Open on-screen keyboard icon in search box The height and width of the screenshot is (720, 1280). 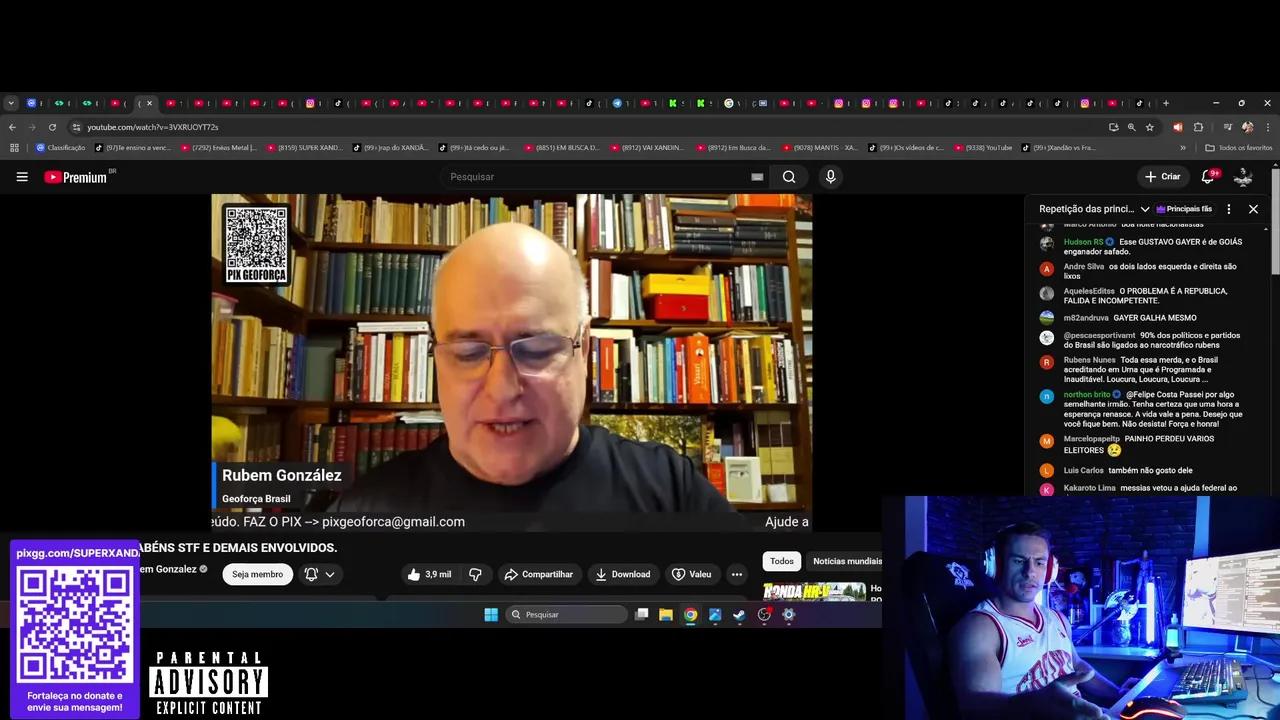tap(757, 177)
